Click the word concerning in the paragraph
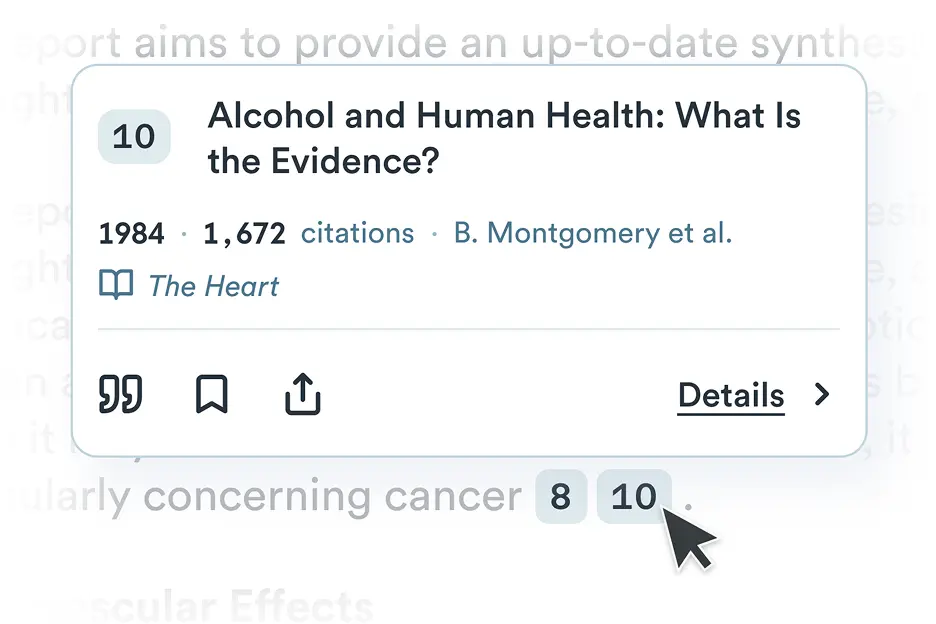Viewport: 936px width, 624px height. click(257, 497)
